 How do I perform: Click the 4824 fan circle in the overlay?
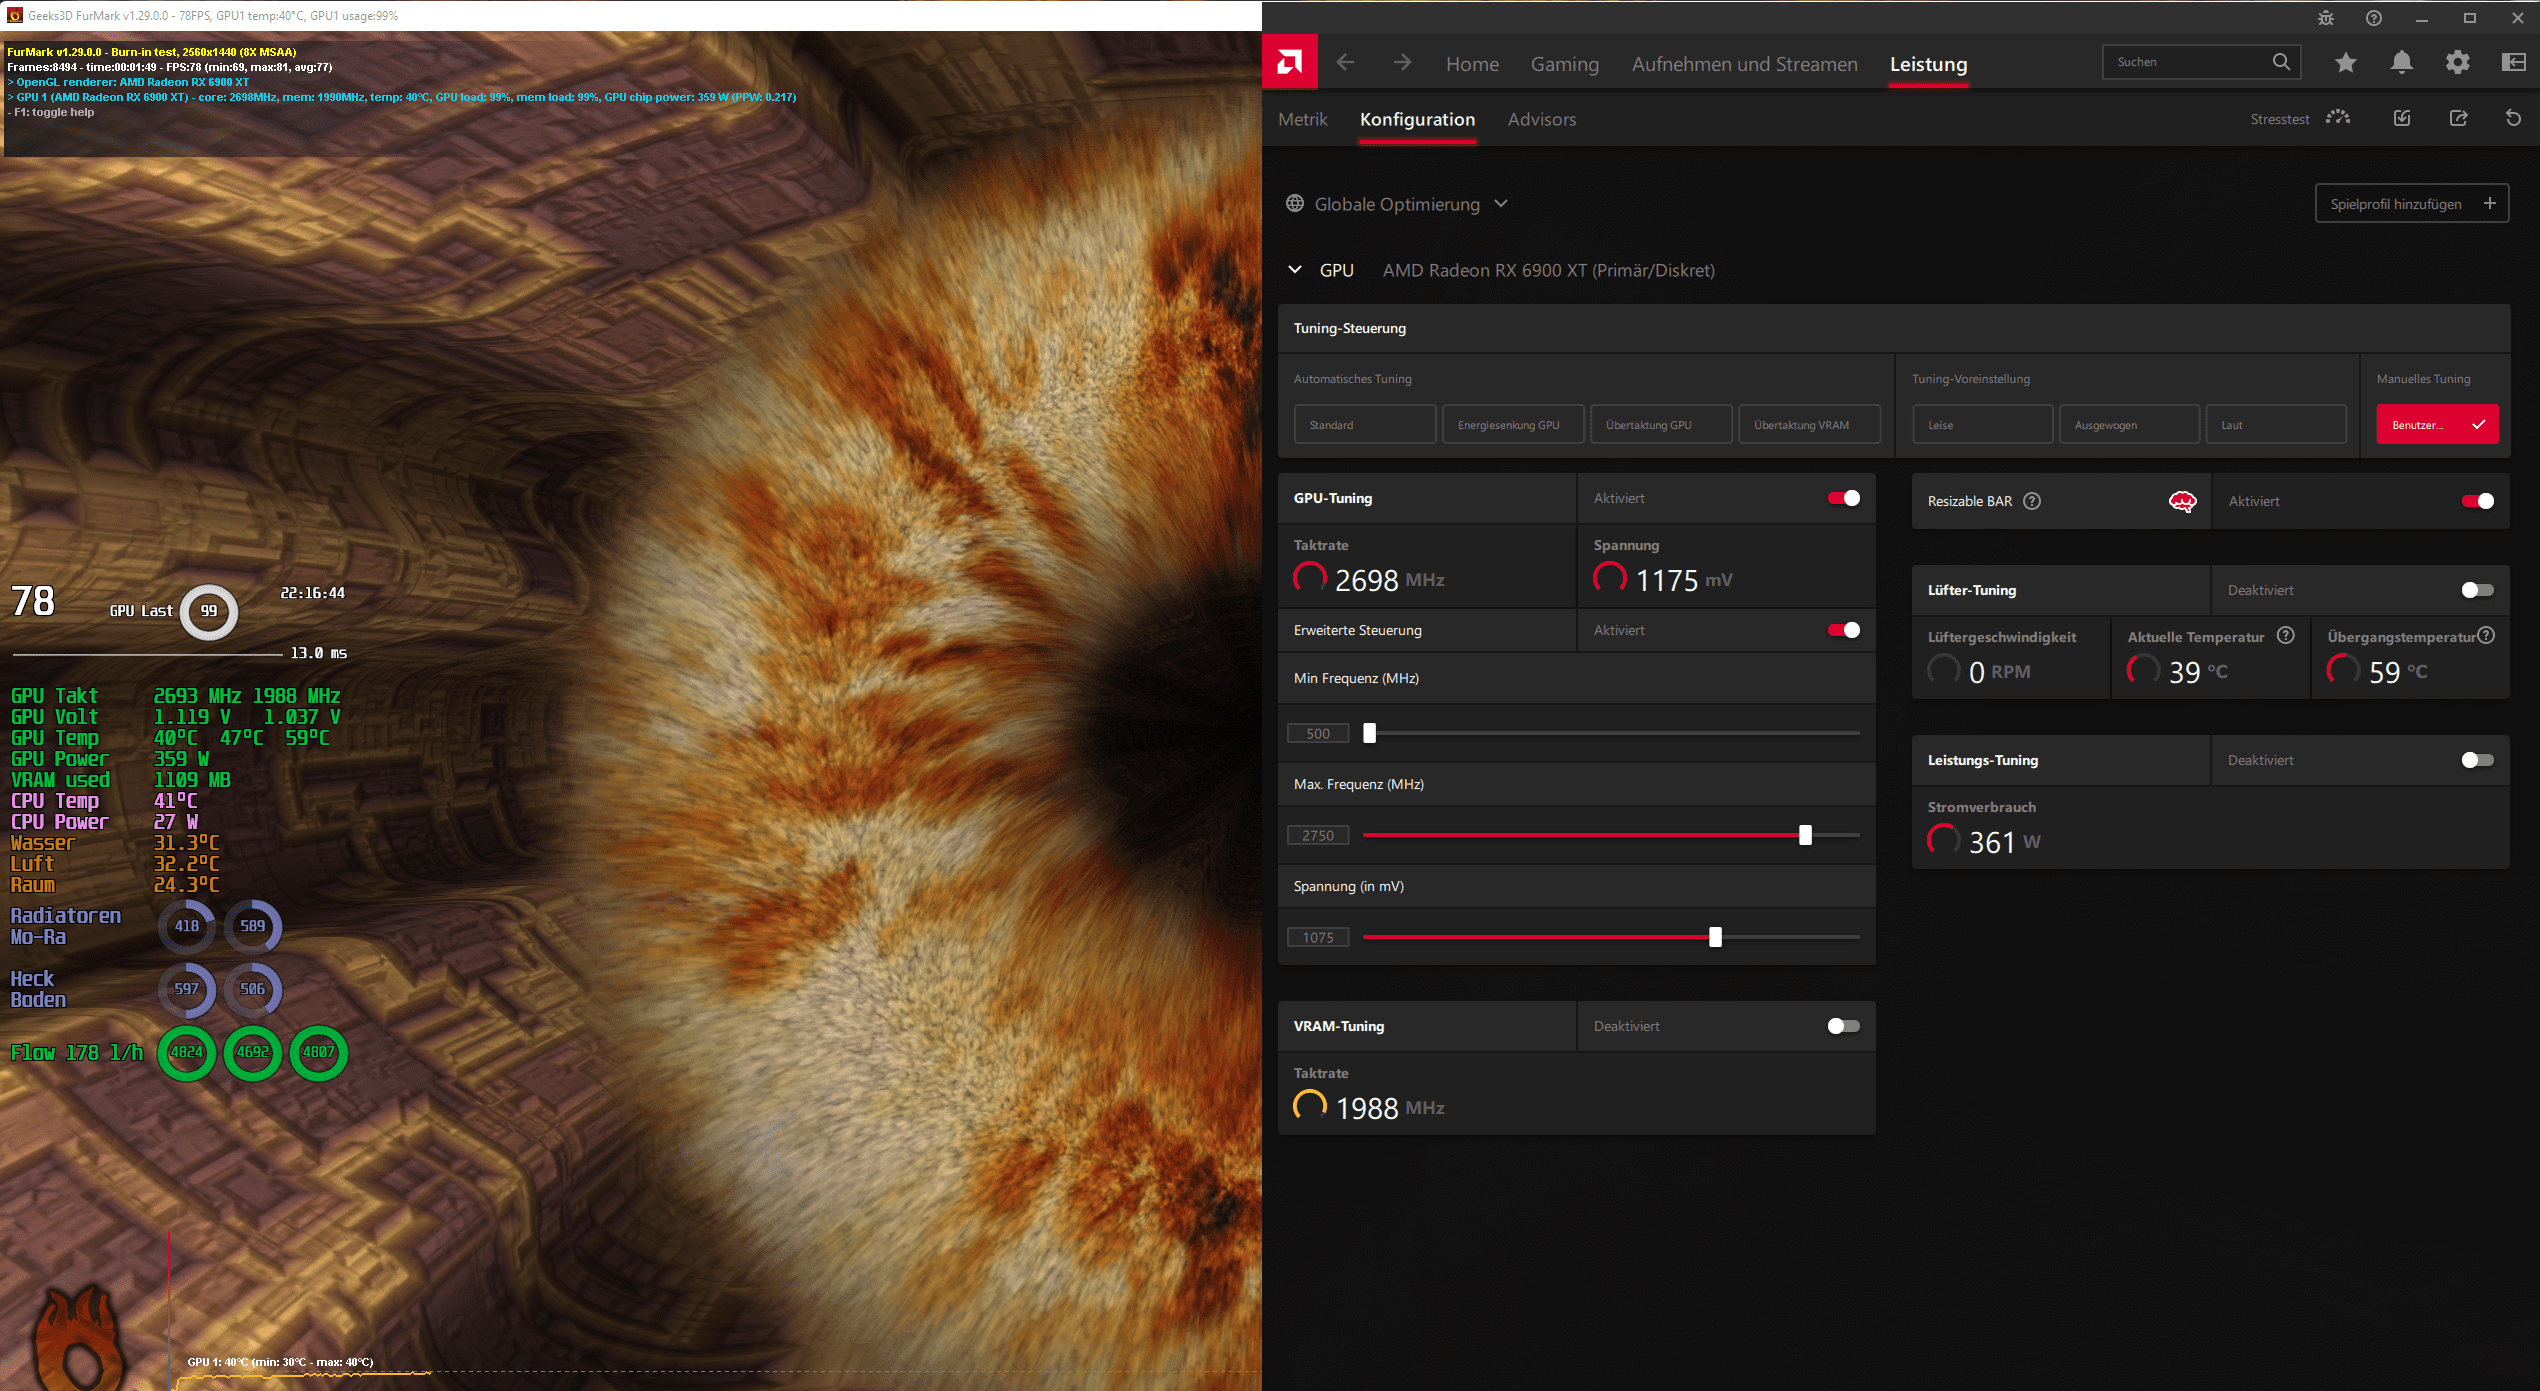point(186,1052)
